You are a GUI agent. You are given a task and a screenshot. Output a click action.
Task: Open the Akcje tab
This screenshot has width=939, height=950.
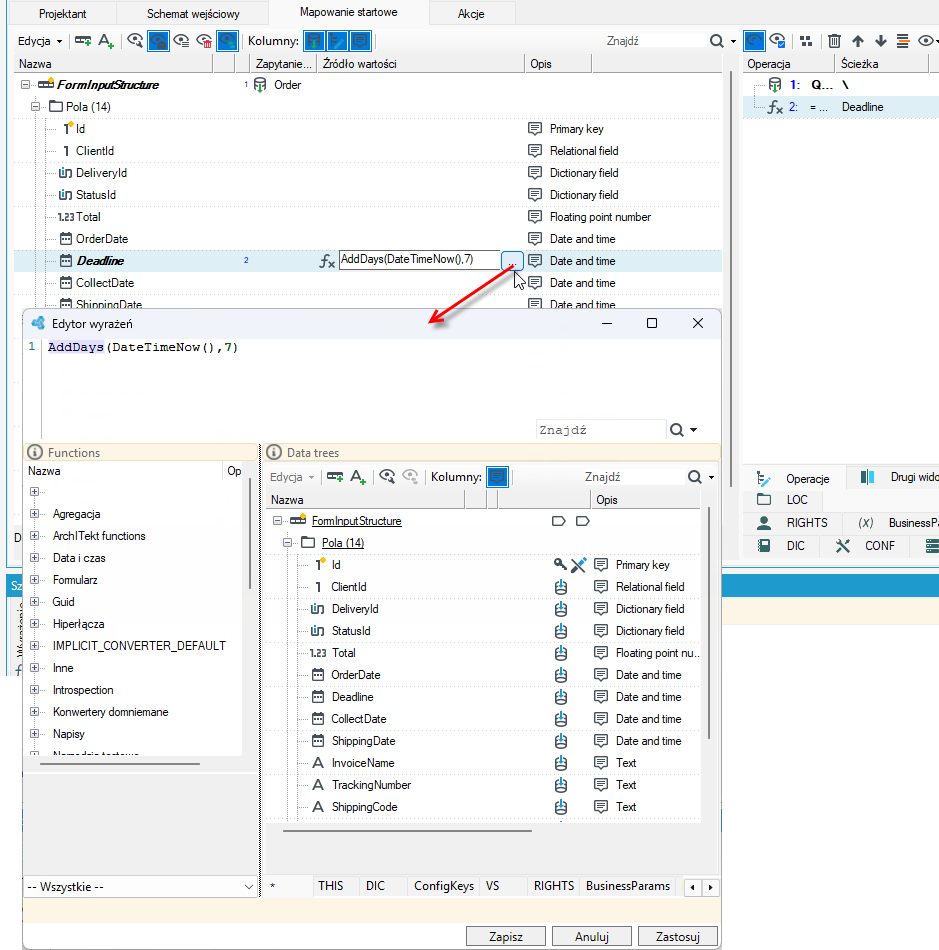[x=471, y=13]
